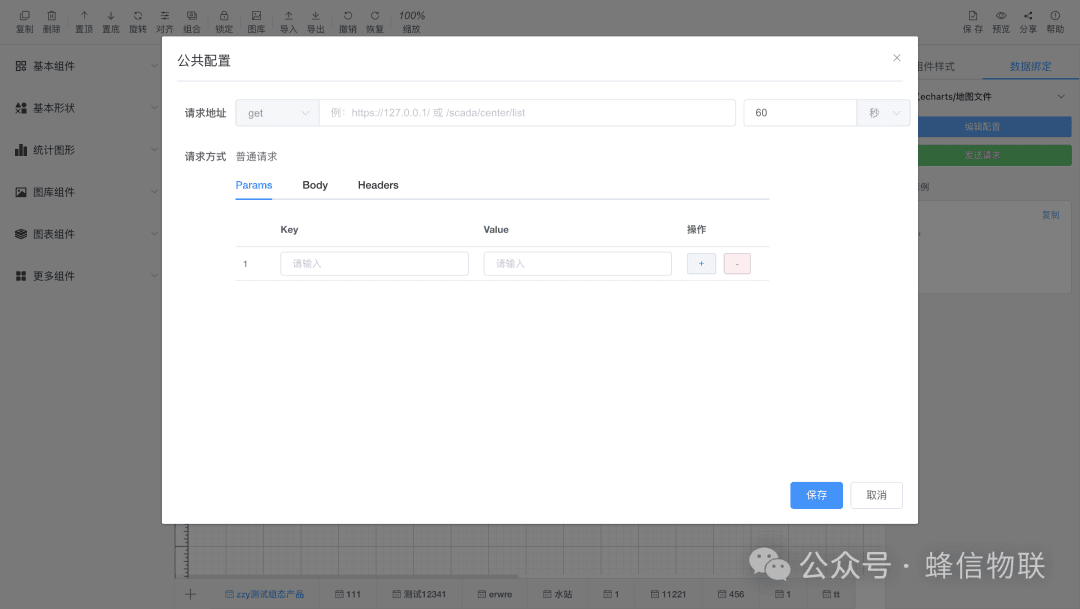Expand the 图表组件 sidebar section
This screenshot has height=609, width=1080.
pos(87,234)
